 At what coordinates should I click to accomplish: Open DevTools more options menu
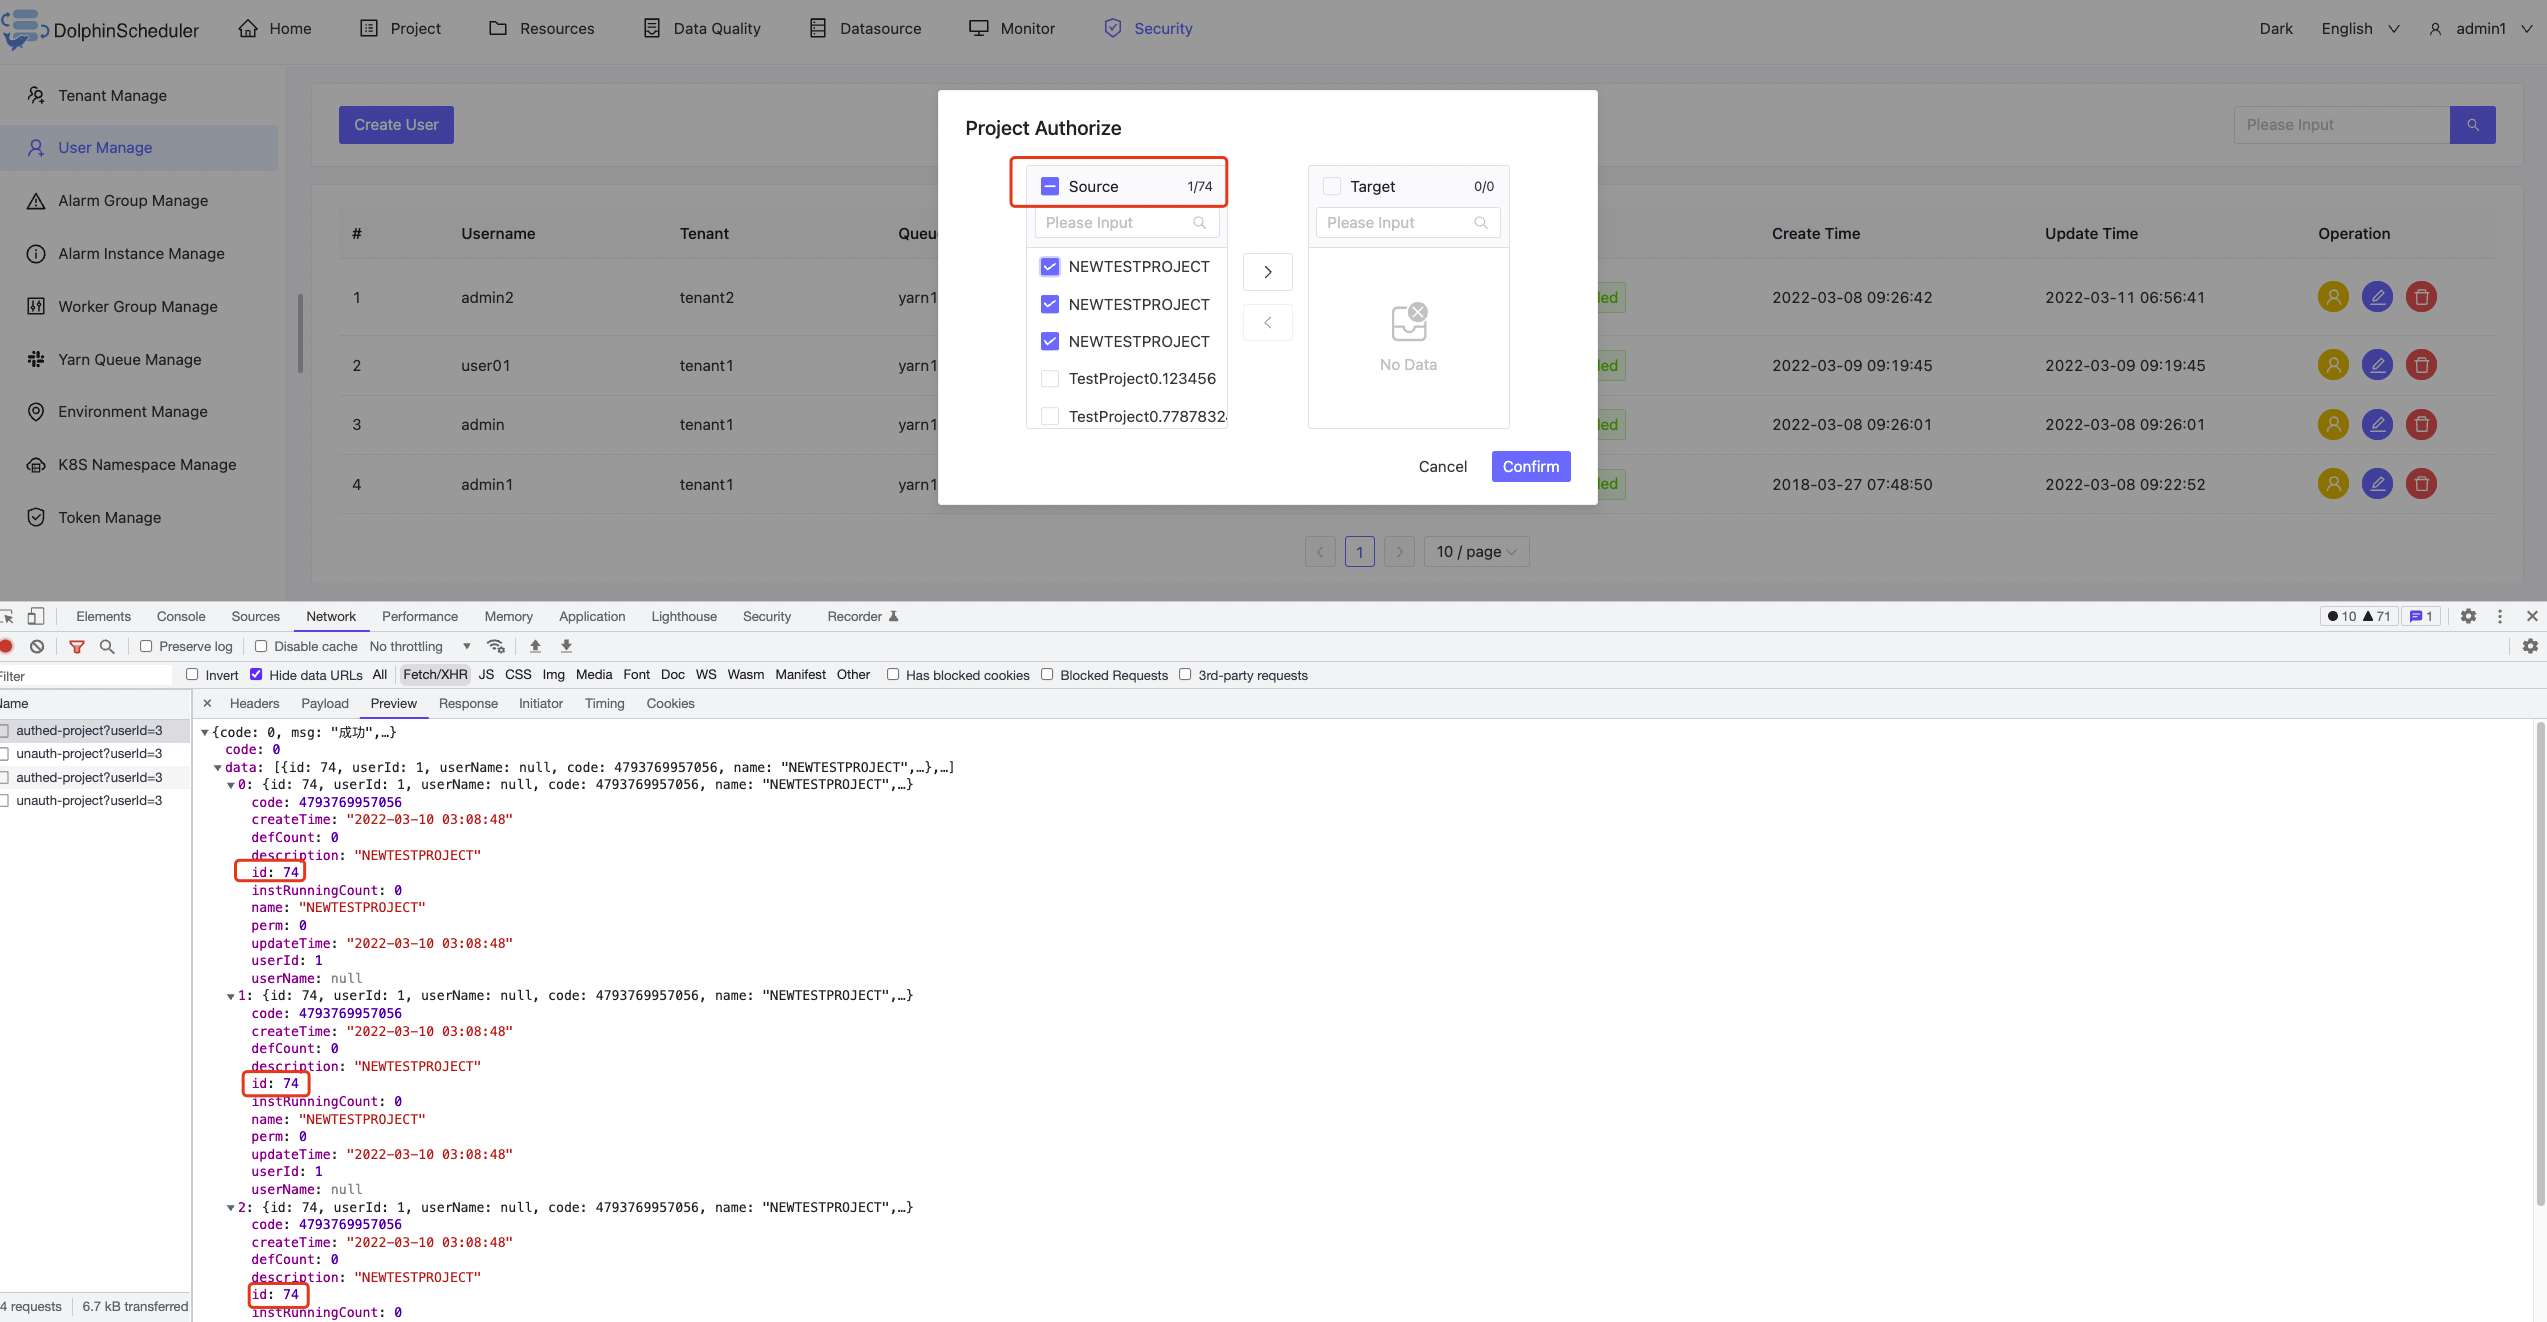(2500, 616)
